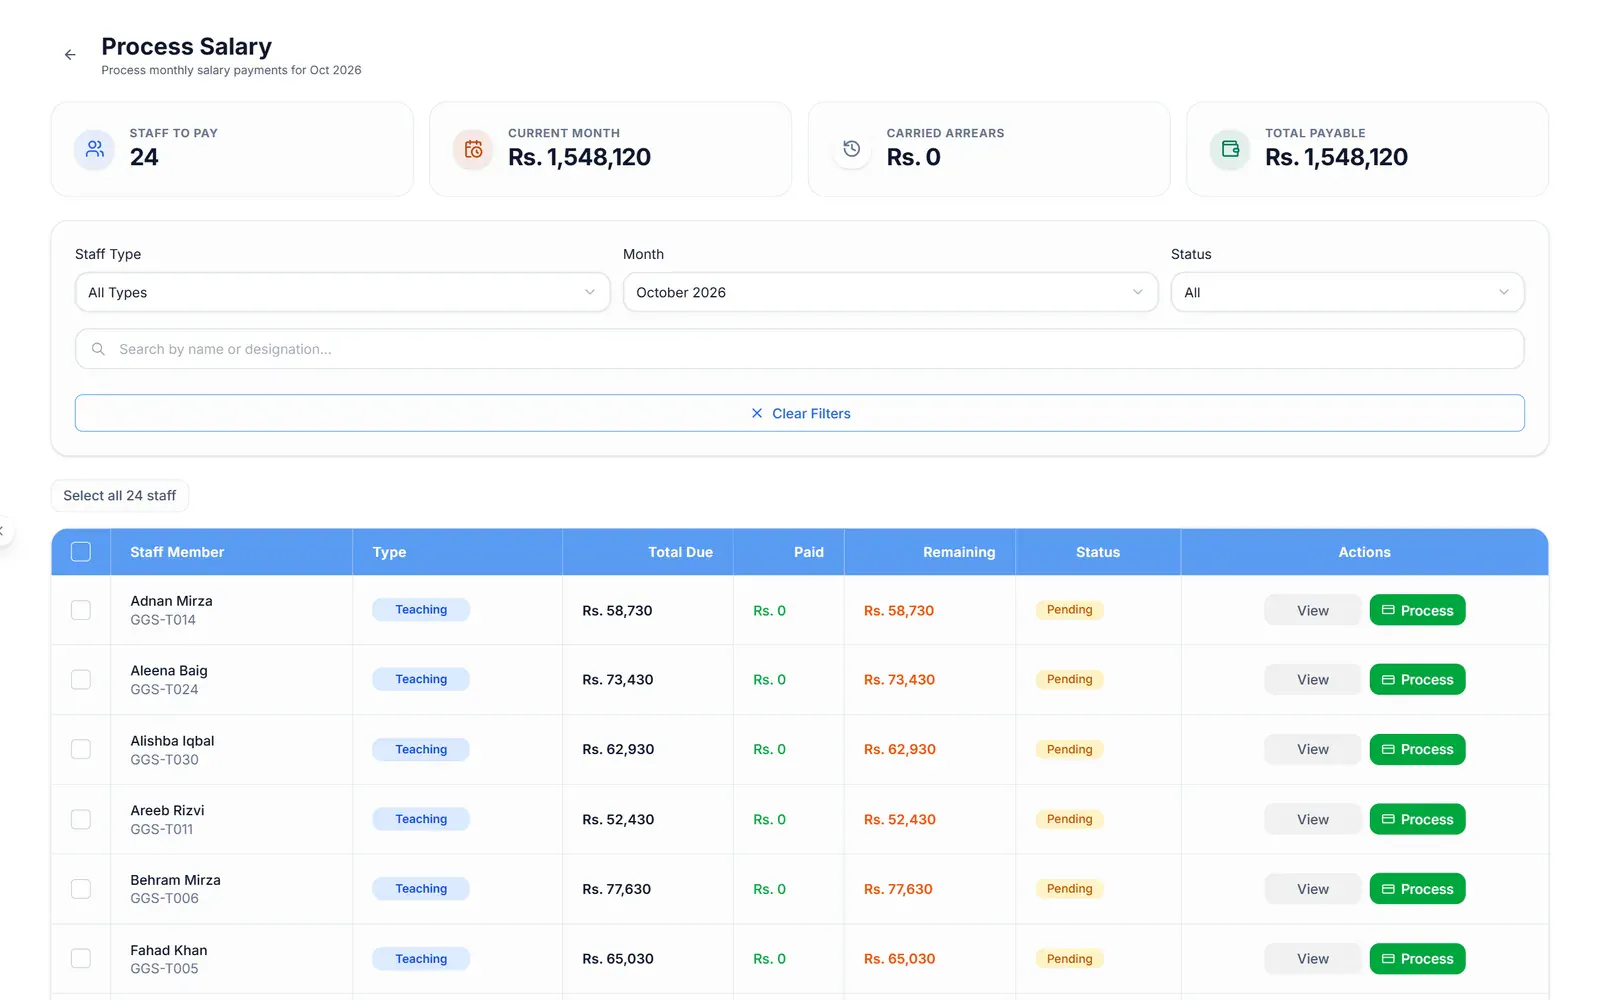This screenshot has height=1000, width=1600.
Task: Open View for Alishba Iqbal
Action: click(x=1312, y=749)
